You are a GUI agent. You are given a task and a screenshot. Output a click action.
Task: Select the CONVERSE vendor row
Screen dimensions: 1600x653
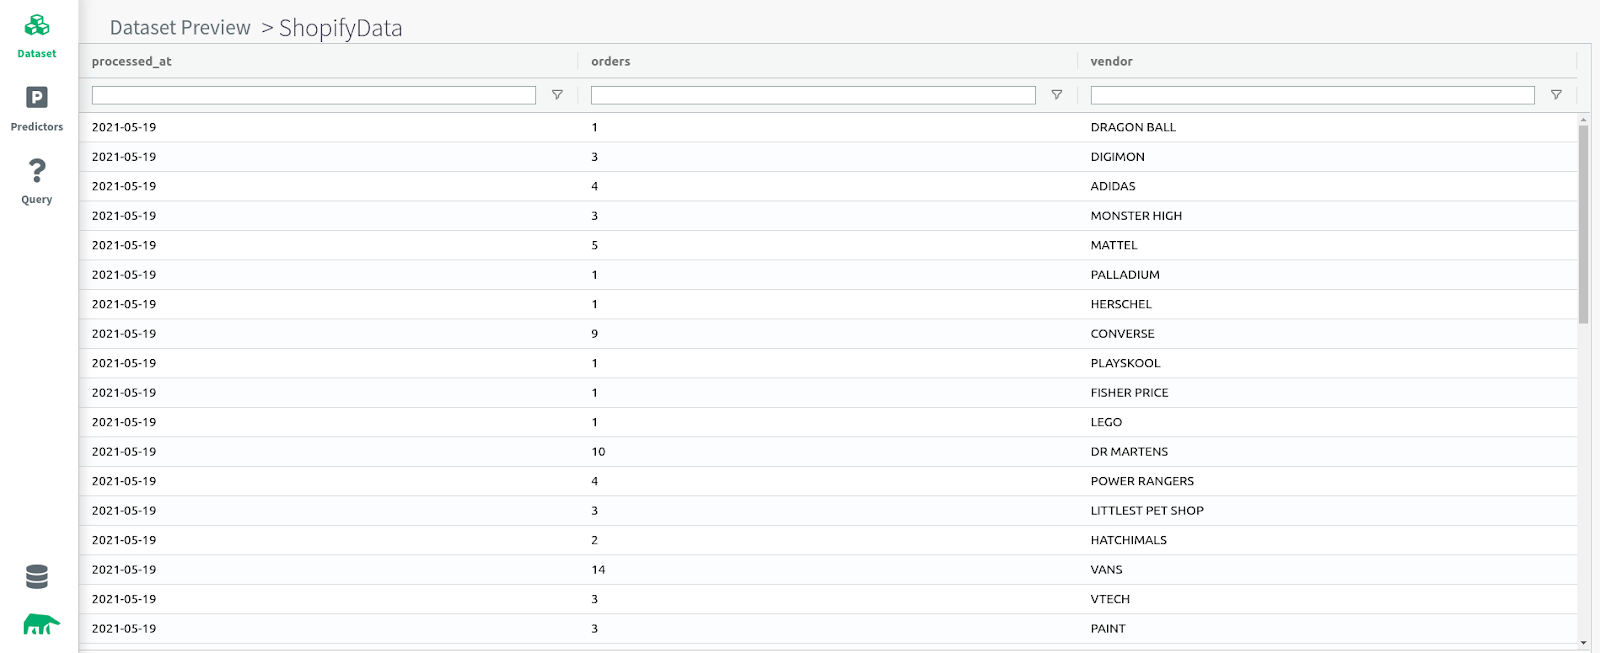coord(1122,334)
